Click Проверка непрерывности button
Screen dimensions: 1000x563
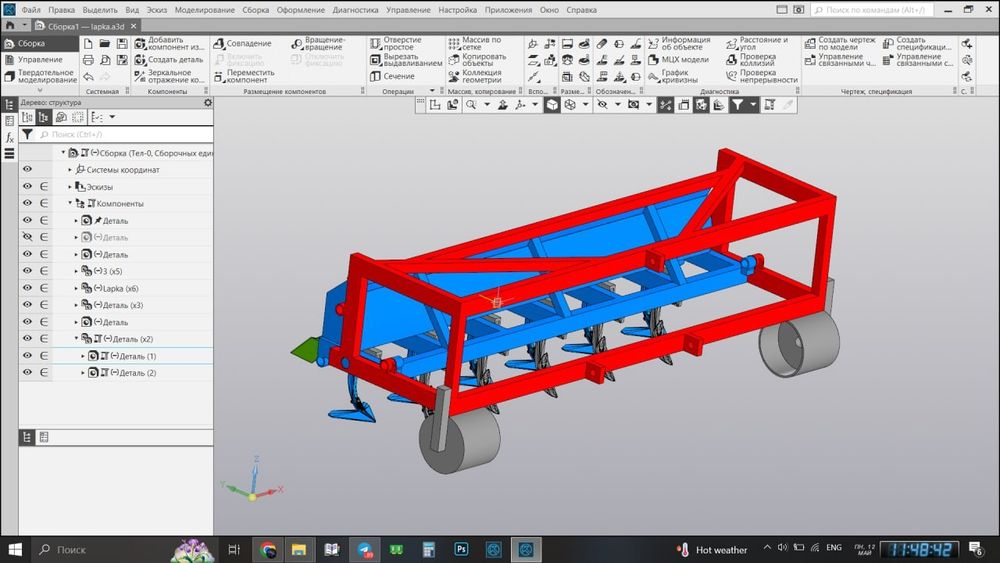(761, 77)
